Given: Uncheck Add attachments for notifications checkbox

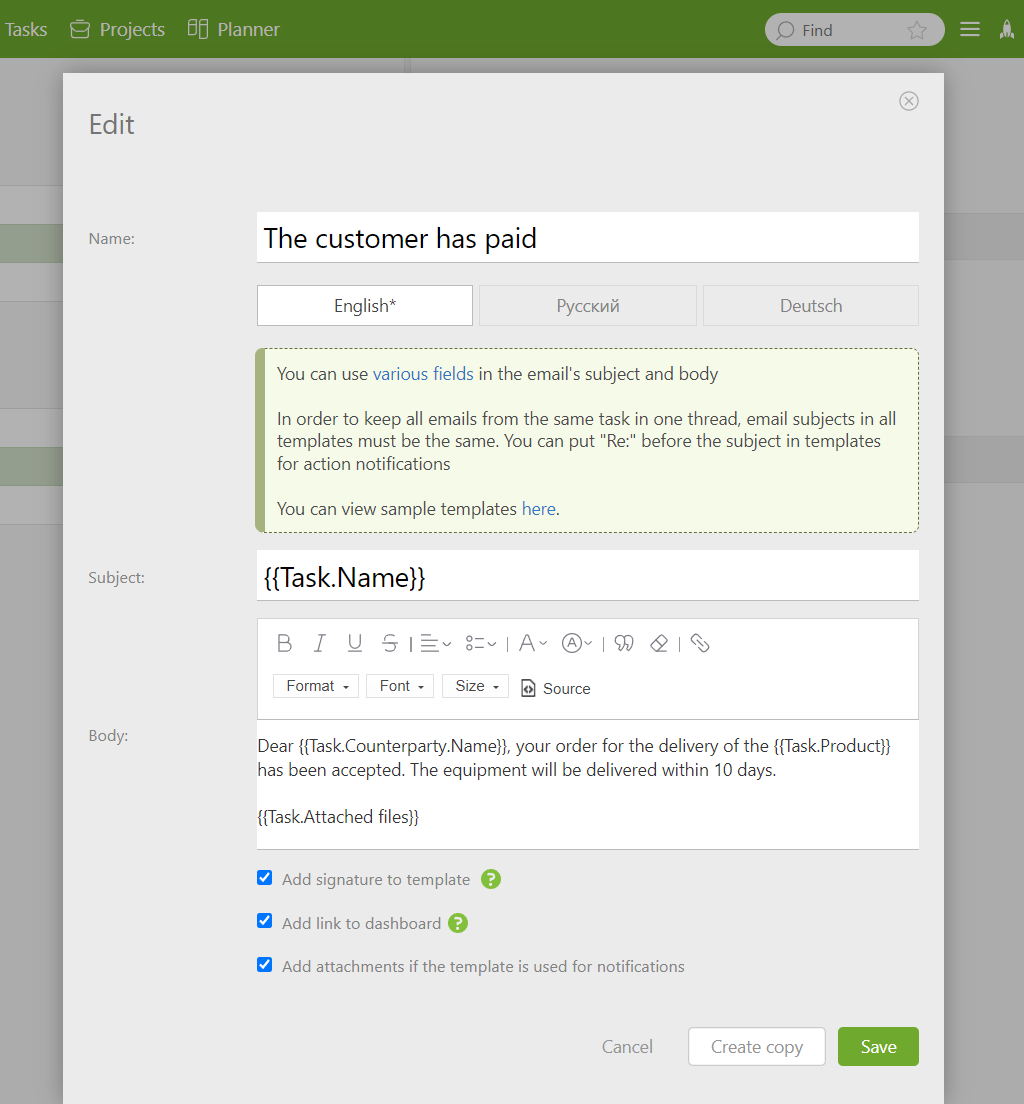Looking at the screenshot, I should point(265,965).
